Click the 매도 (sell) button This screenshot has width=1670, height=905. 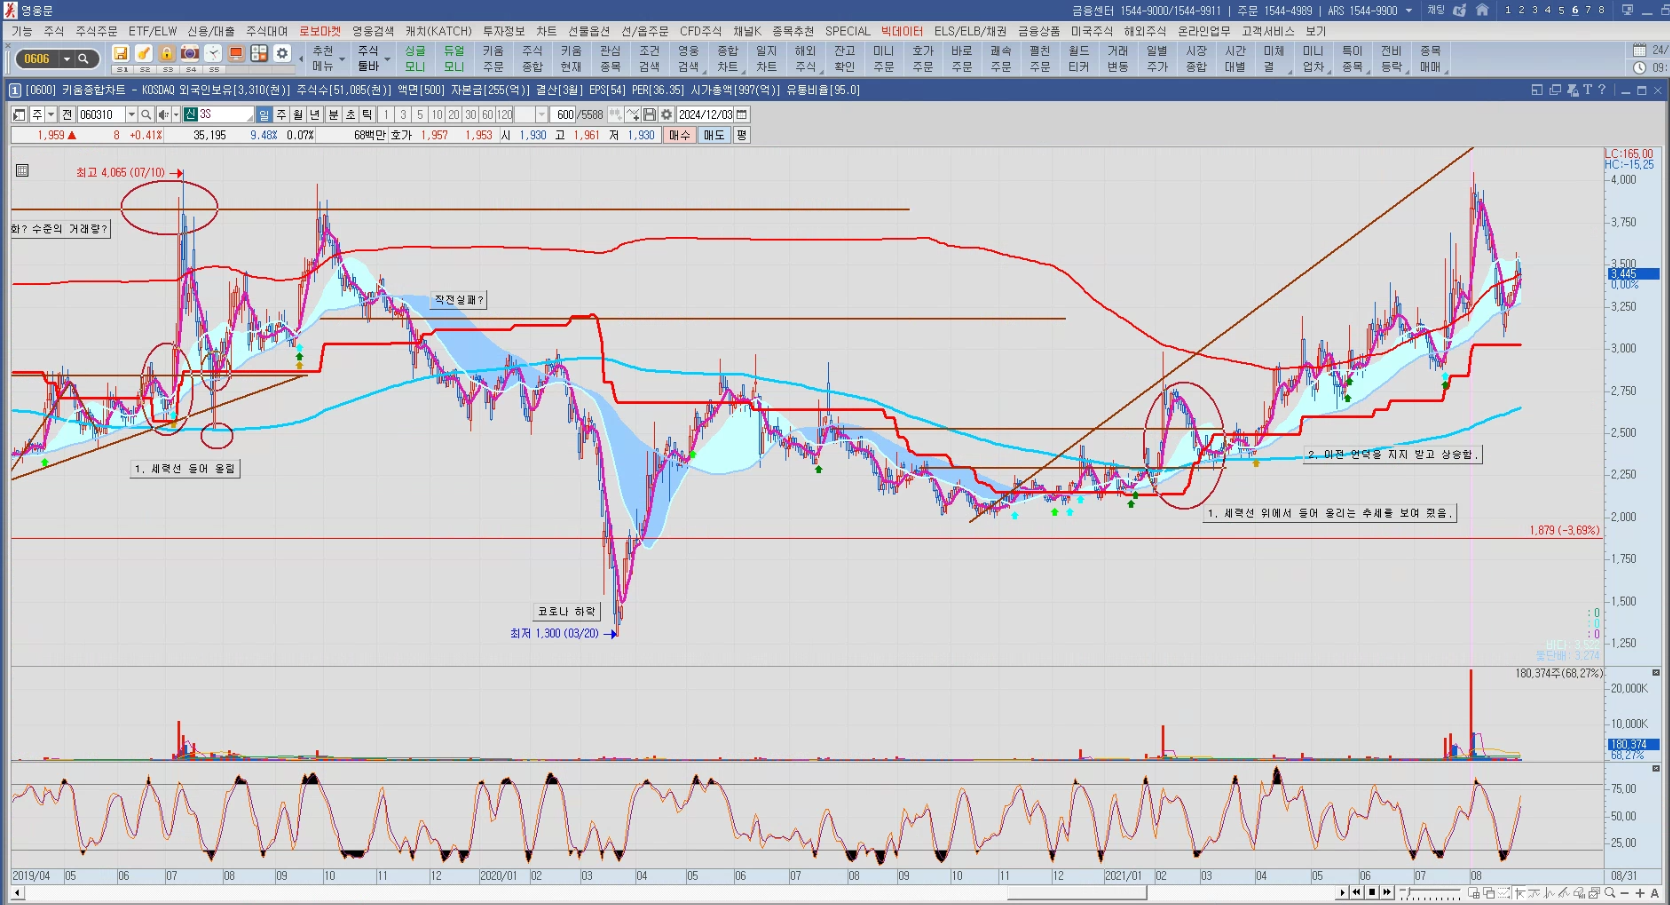pos(714,135)
